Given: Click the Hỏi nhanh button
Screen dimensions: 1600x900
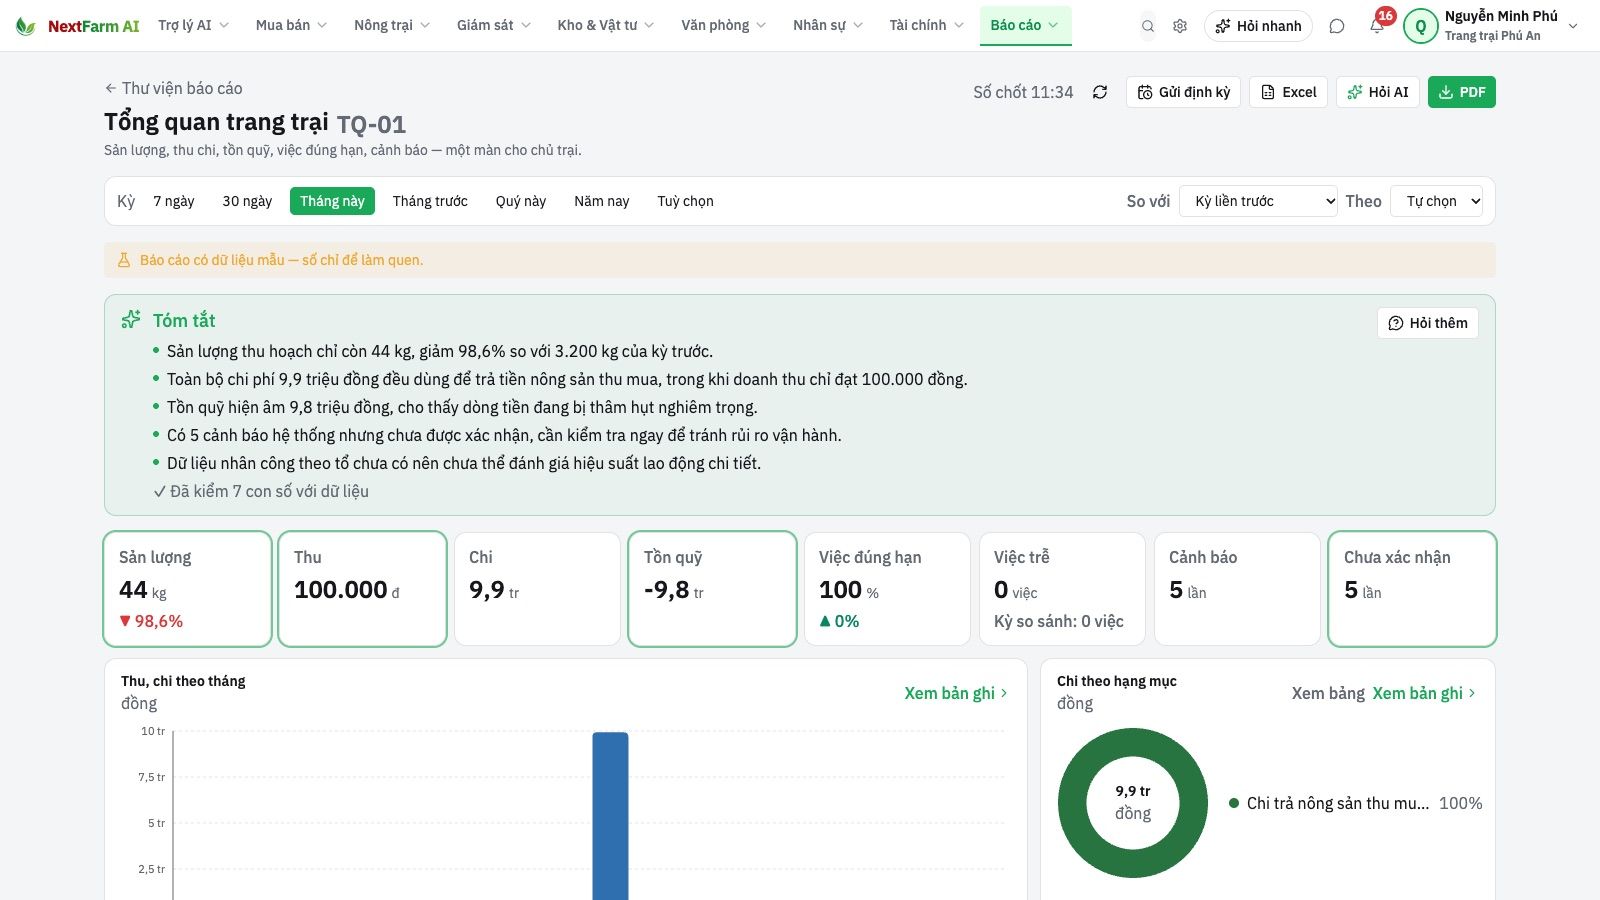Looking at the screenshot, I should point(1259,26).
